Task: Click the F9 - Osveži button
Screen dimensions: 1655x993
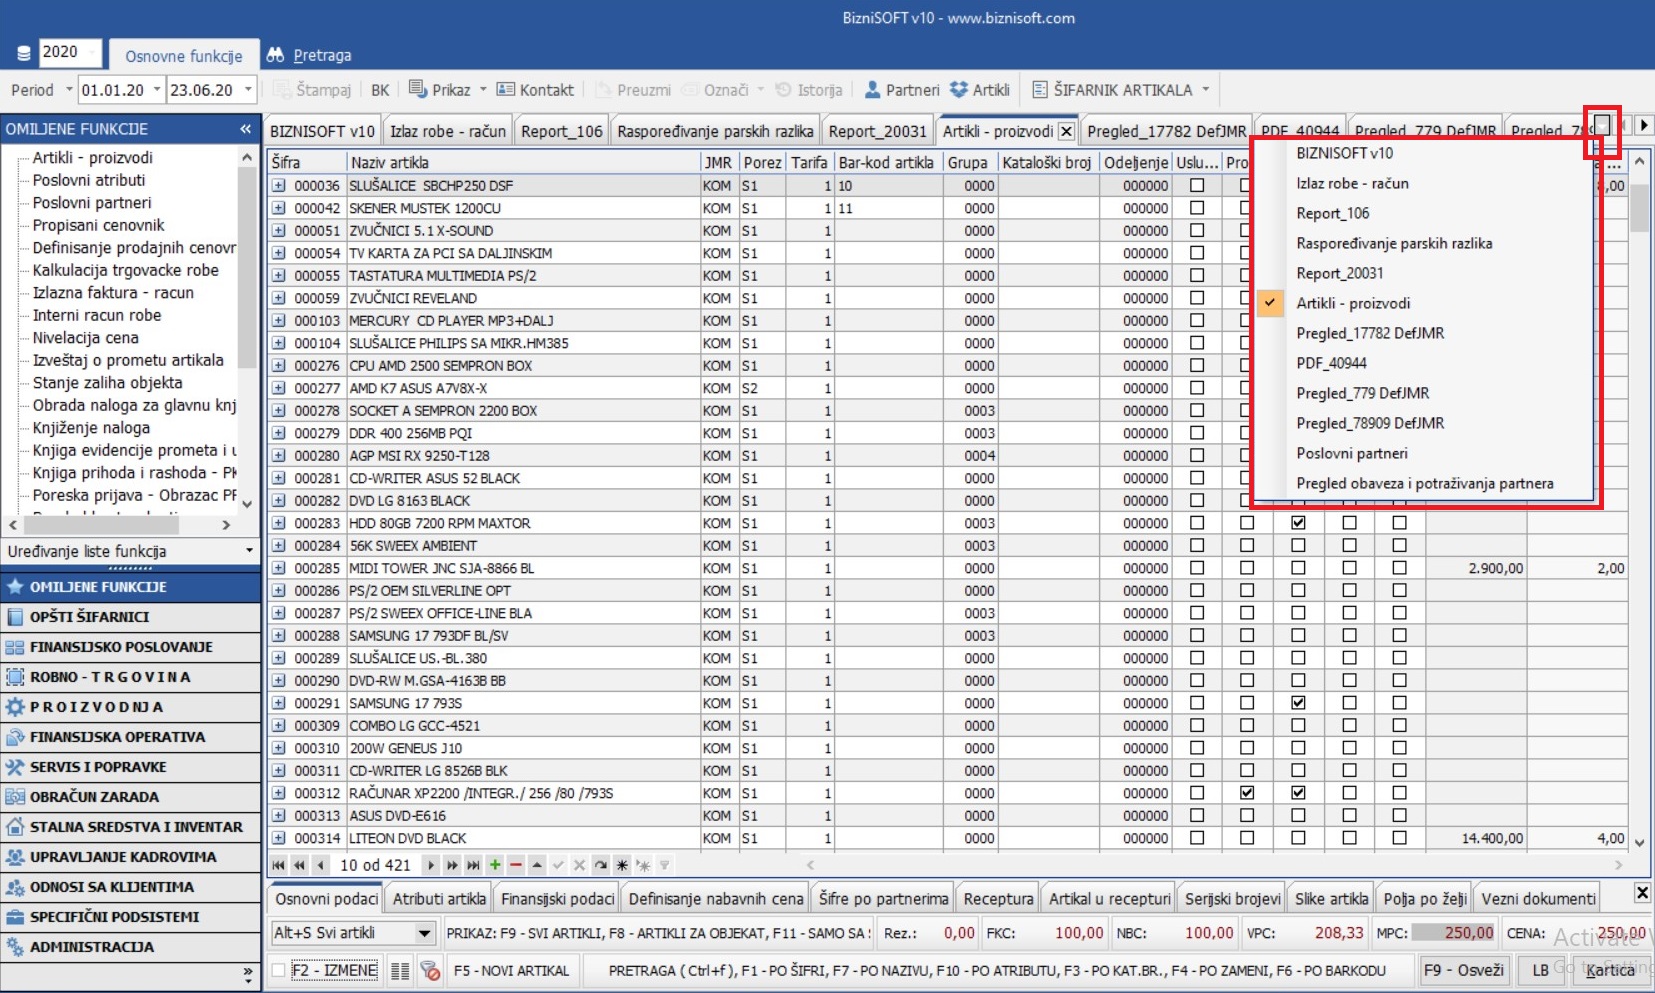Action: point(1463,970)
